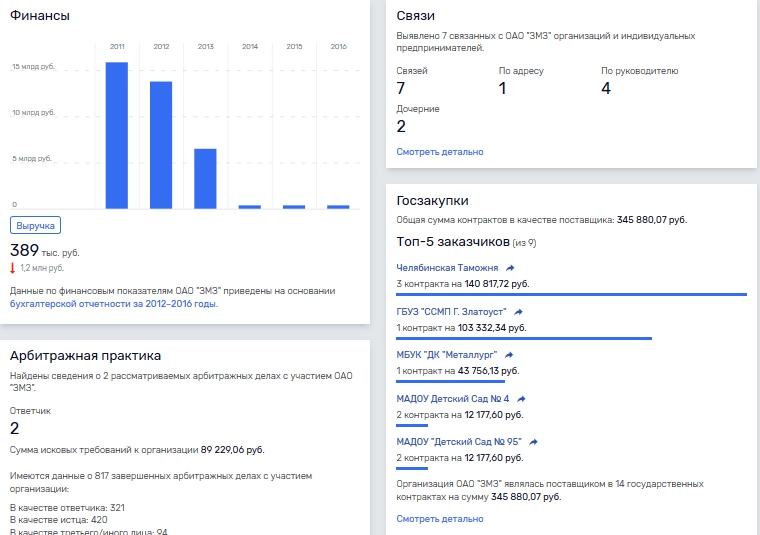Click the Связей count value 7

tap(401, 88)
